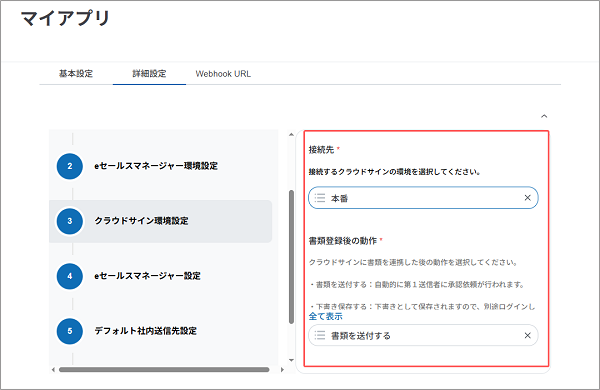This screenshot has height=390, width=600.
Task: Click left arrow of horizontal scrollbar
Action: coord(53,370)
